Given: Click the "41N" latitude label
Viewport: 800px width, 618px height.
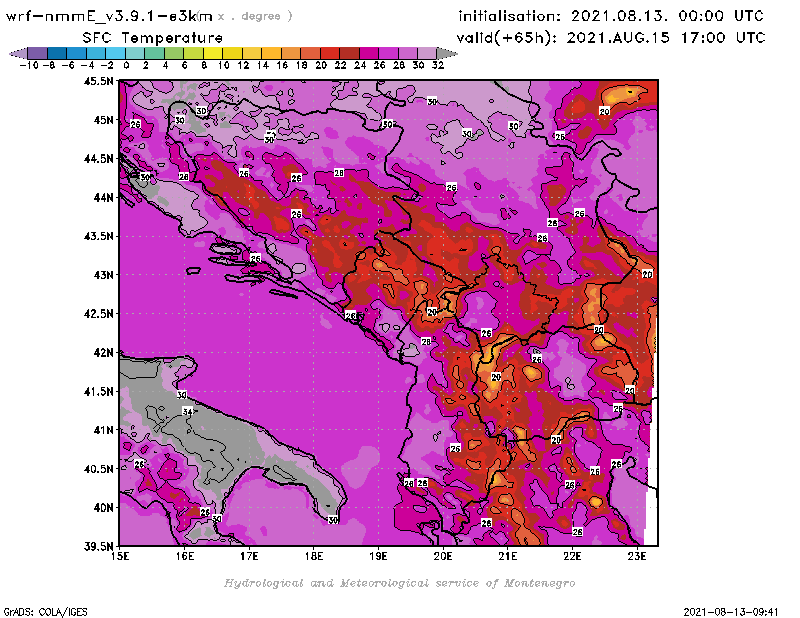Looking at the screenshot, I should pyautogui.click(x=104, y=430).
